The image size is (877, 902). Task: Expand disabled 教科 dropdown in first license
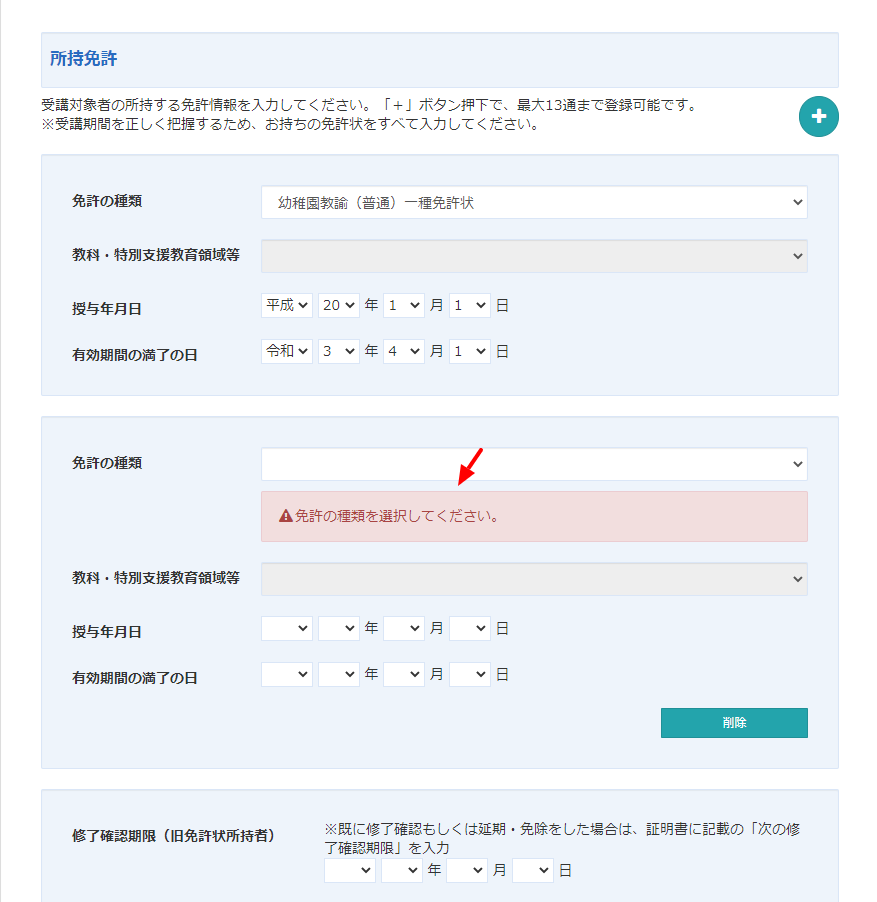pyautogui.click(x=533, y=256)
